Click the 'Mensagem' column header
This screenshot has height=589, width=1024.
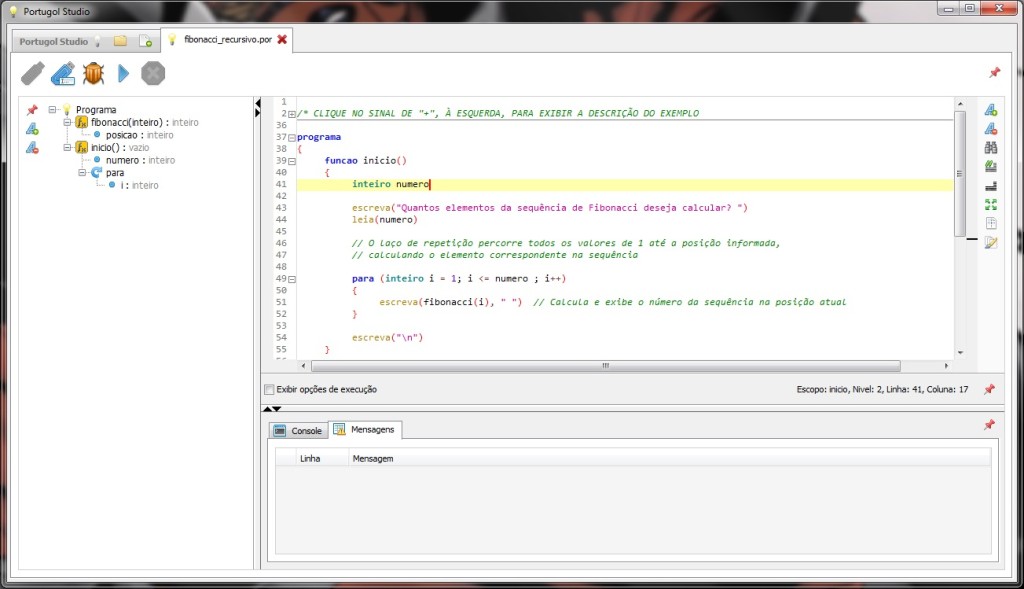tap(374, 458)
